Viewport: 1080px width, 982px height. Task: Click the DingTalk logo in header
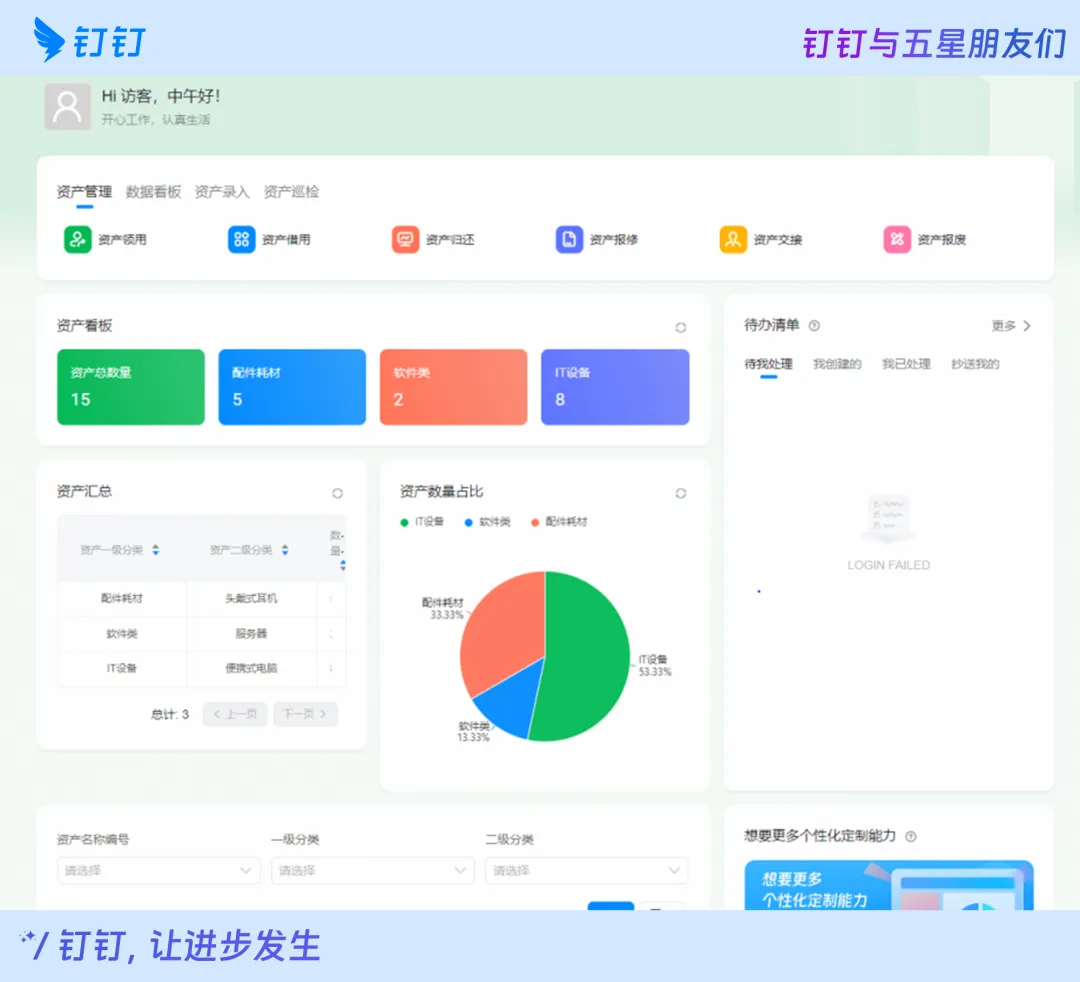click(x=90, y=40)
